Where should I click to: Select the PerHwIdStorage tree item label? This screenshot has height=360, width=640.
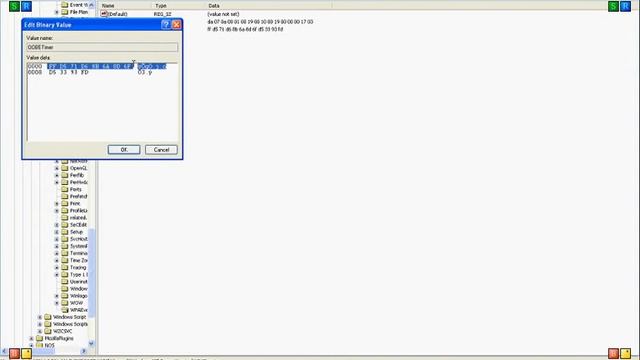pyautogui.click(x=79, y=182)
